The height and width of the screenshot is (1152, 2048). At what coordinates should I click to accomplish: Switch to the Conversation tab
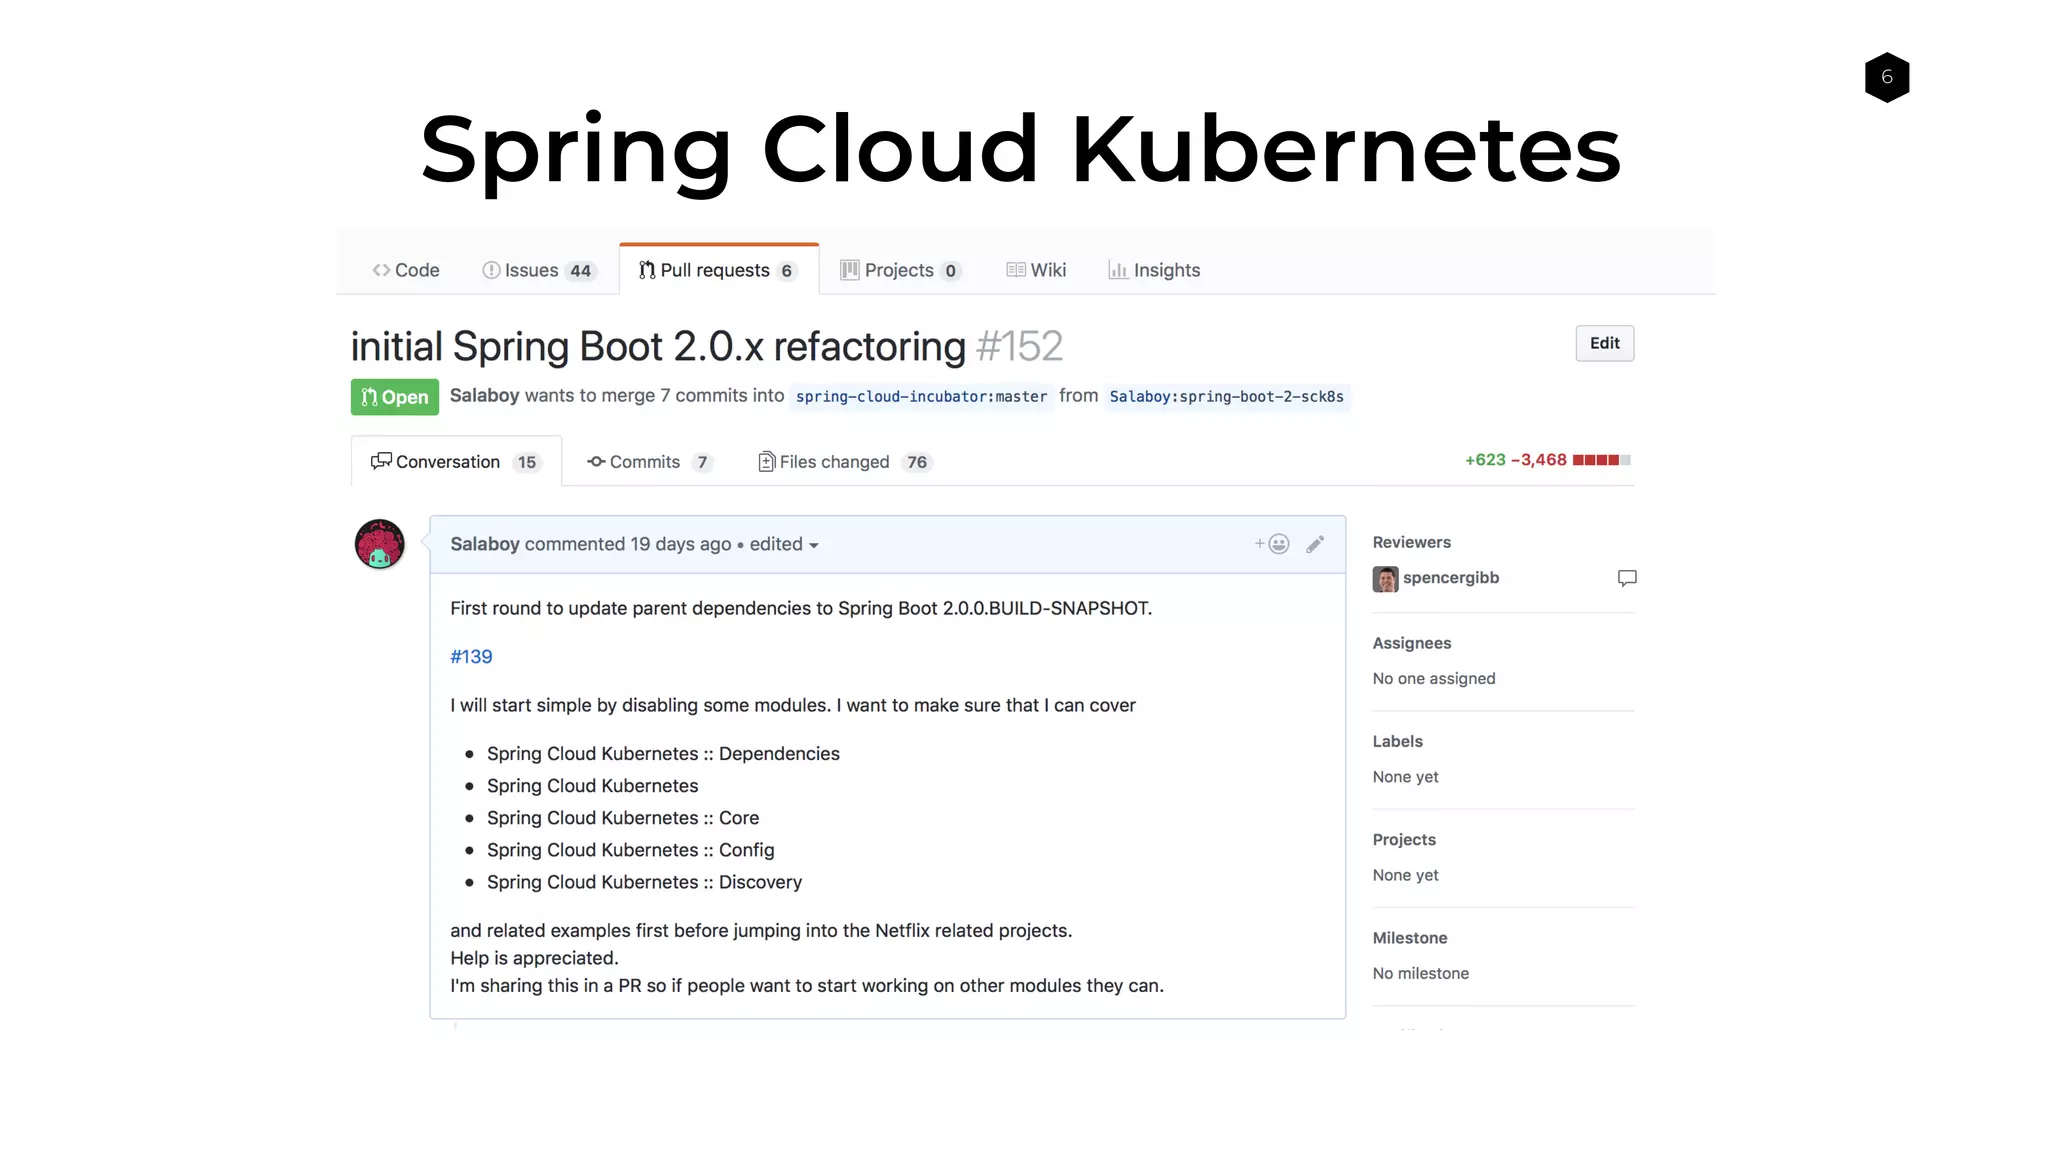tap(456, 462)
